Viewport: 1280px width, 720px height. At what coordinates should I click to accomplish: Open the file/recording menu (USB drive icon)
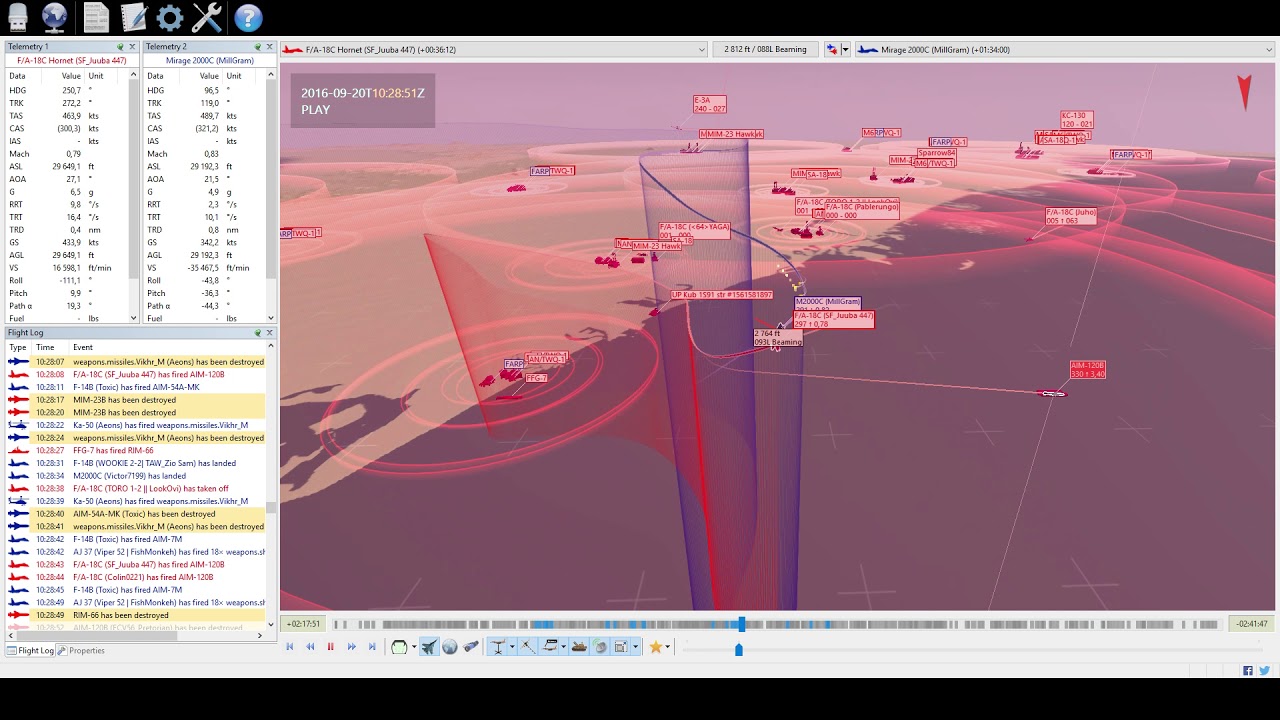[x=17, y=17]
